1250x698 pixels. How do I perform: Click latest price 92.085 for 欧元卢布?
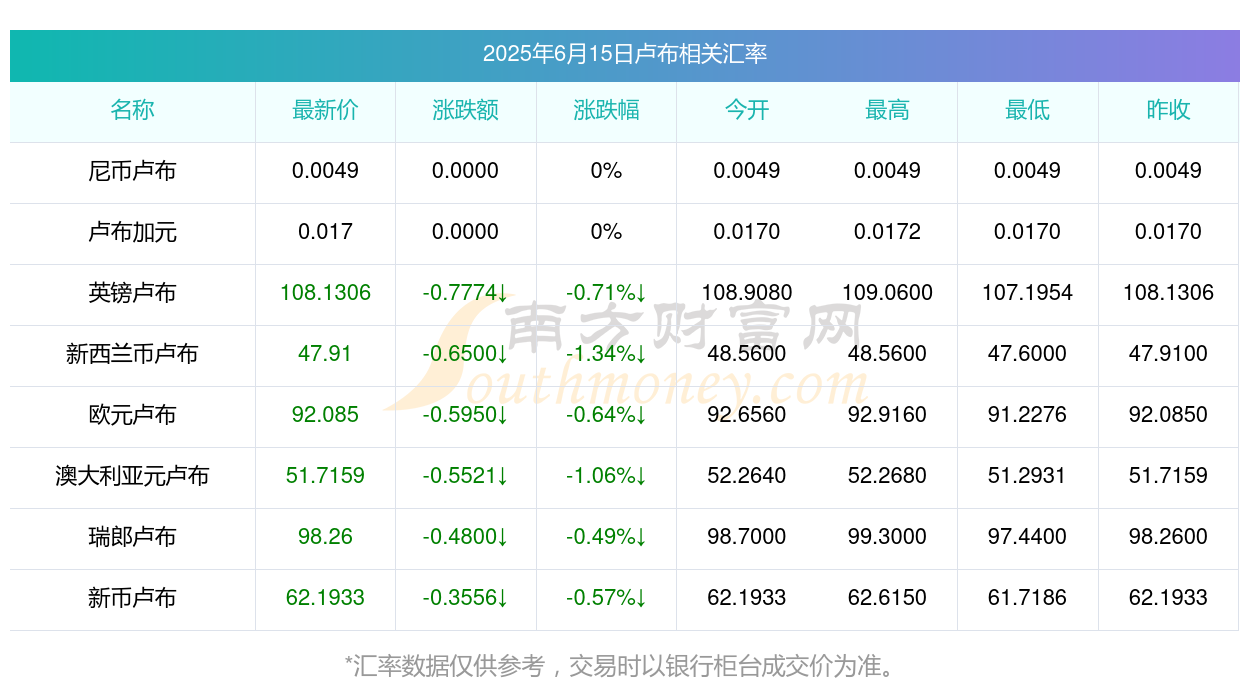[325, 415]
